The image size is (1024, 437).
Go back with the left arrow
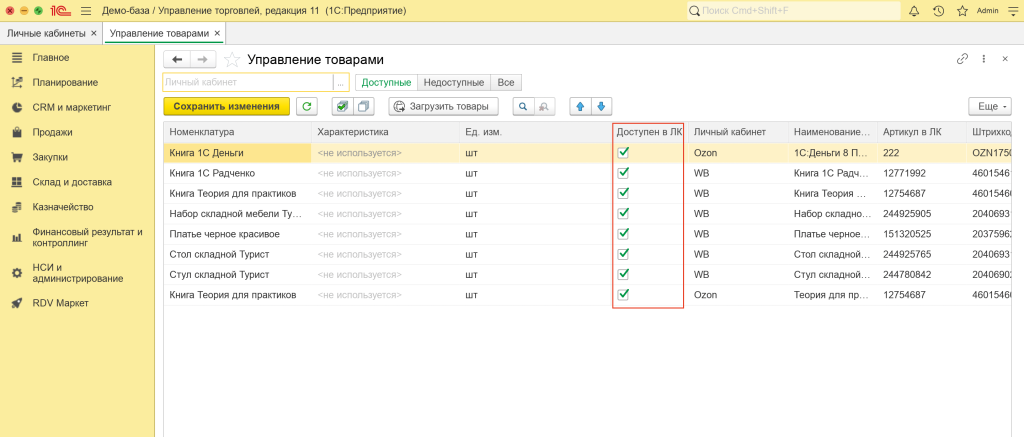(x=176, y=59)
